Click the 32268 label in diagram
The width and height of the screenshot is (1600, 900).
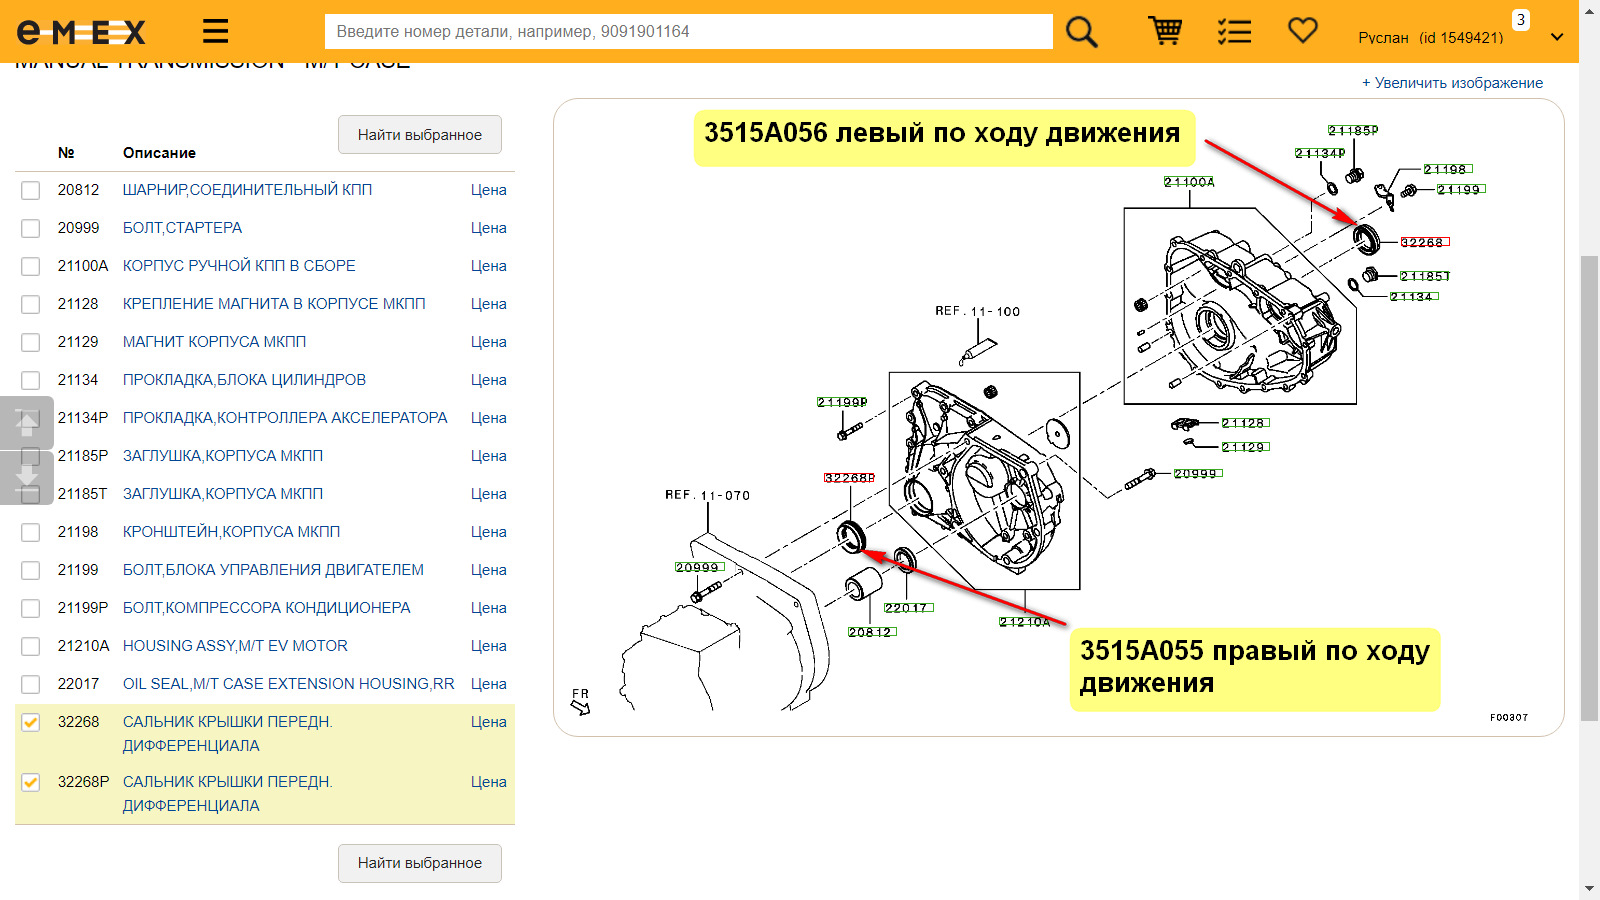point(1424,242)
